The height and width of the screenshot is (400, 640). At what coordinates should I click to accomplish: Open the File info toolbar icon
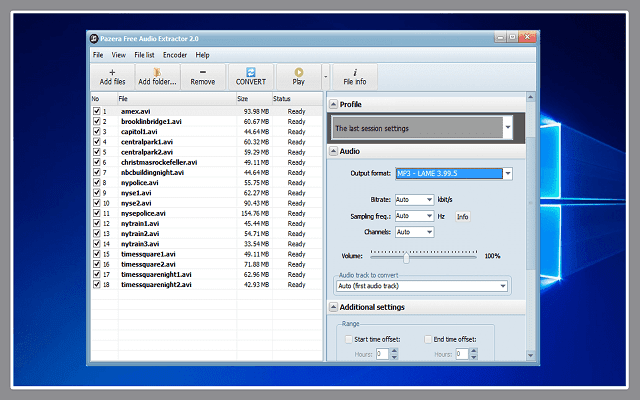coord(354,76)
